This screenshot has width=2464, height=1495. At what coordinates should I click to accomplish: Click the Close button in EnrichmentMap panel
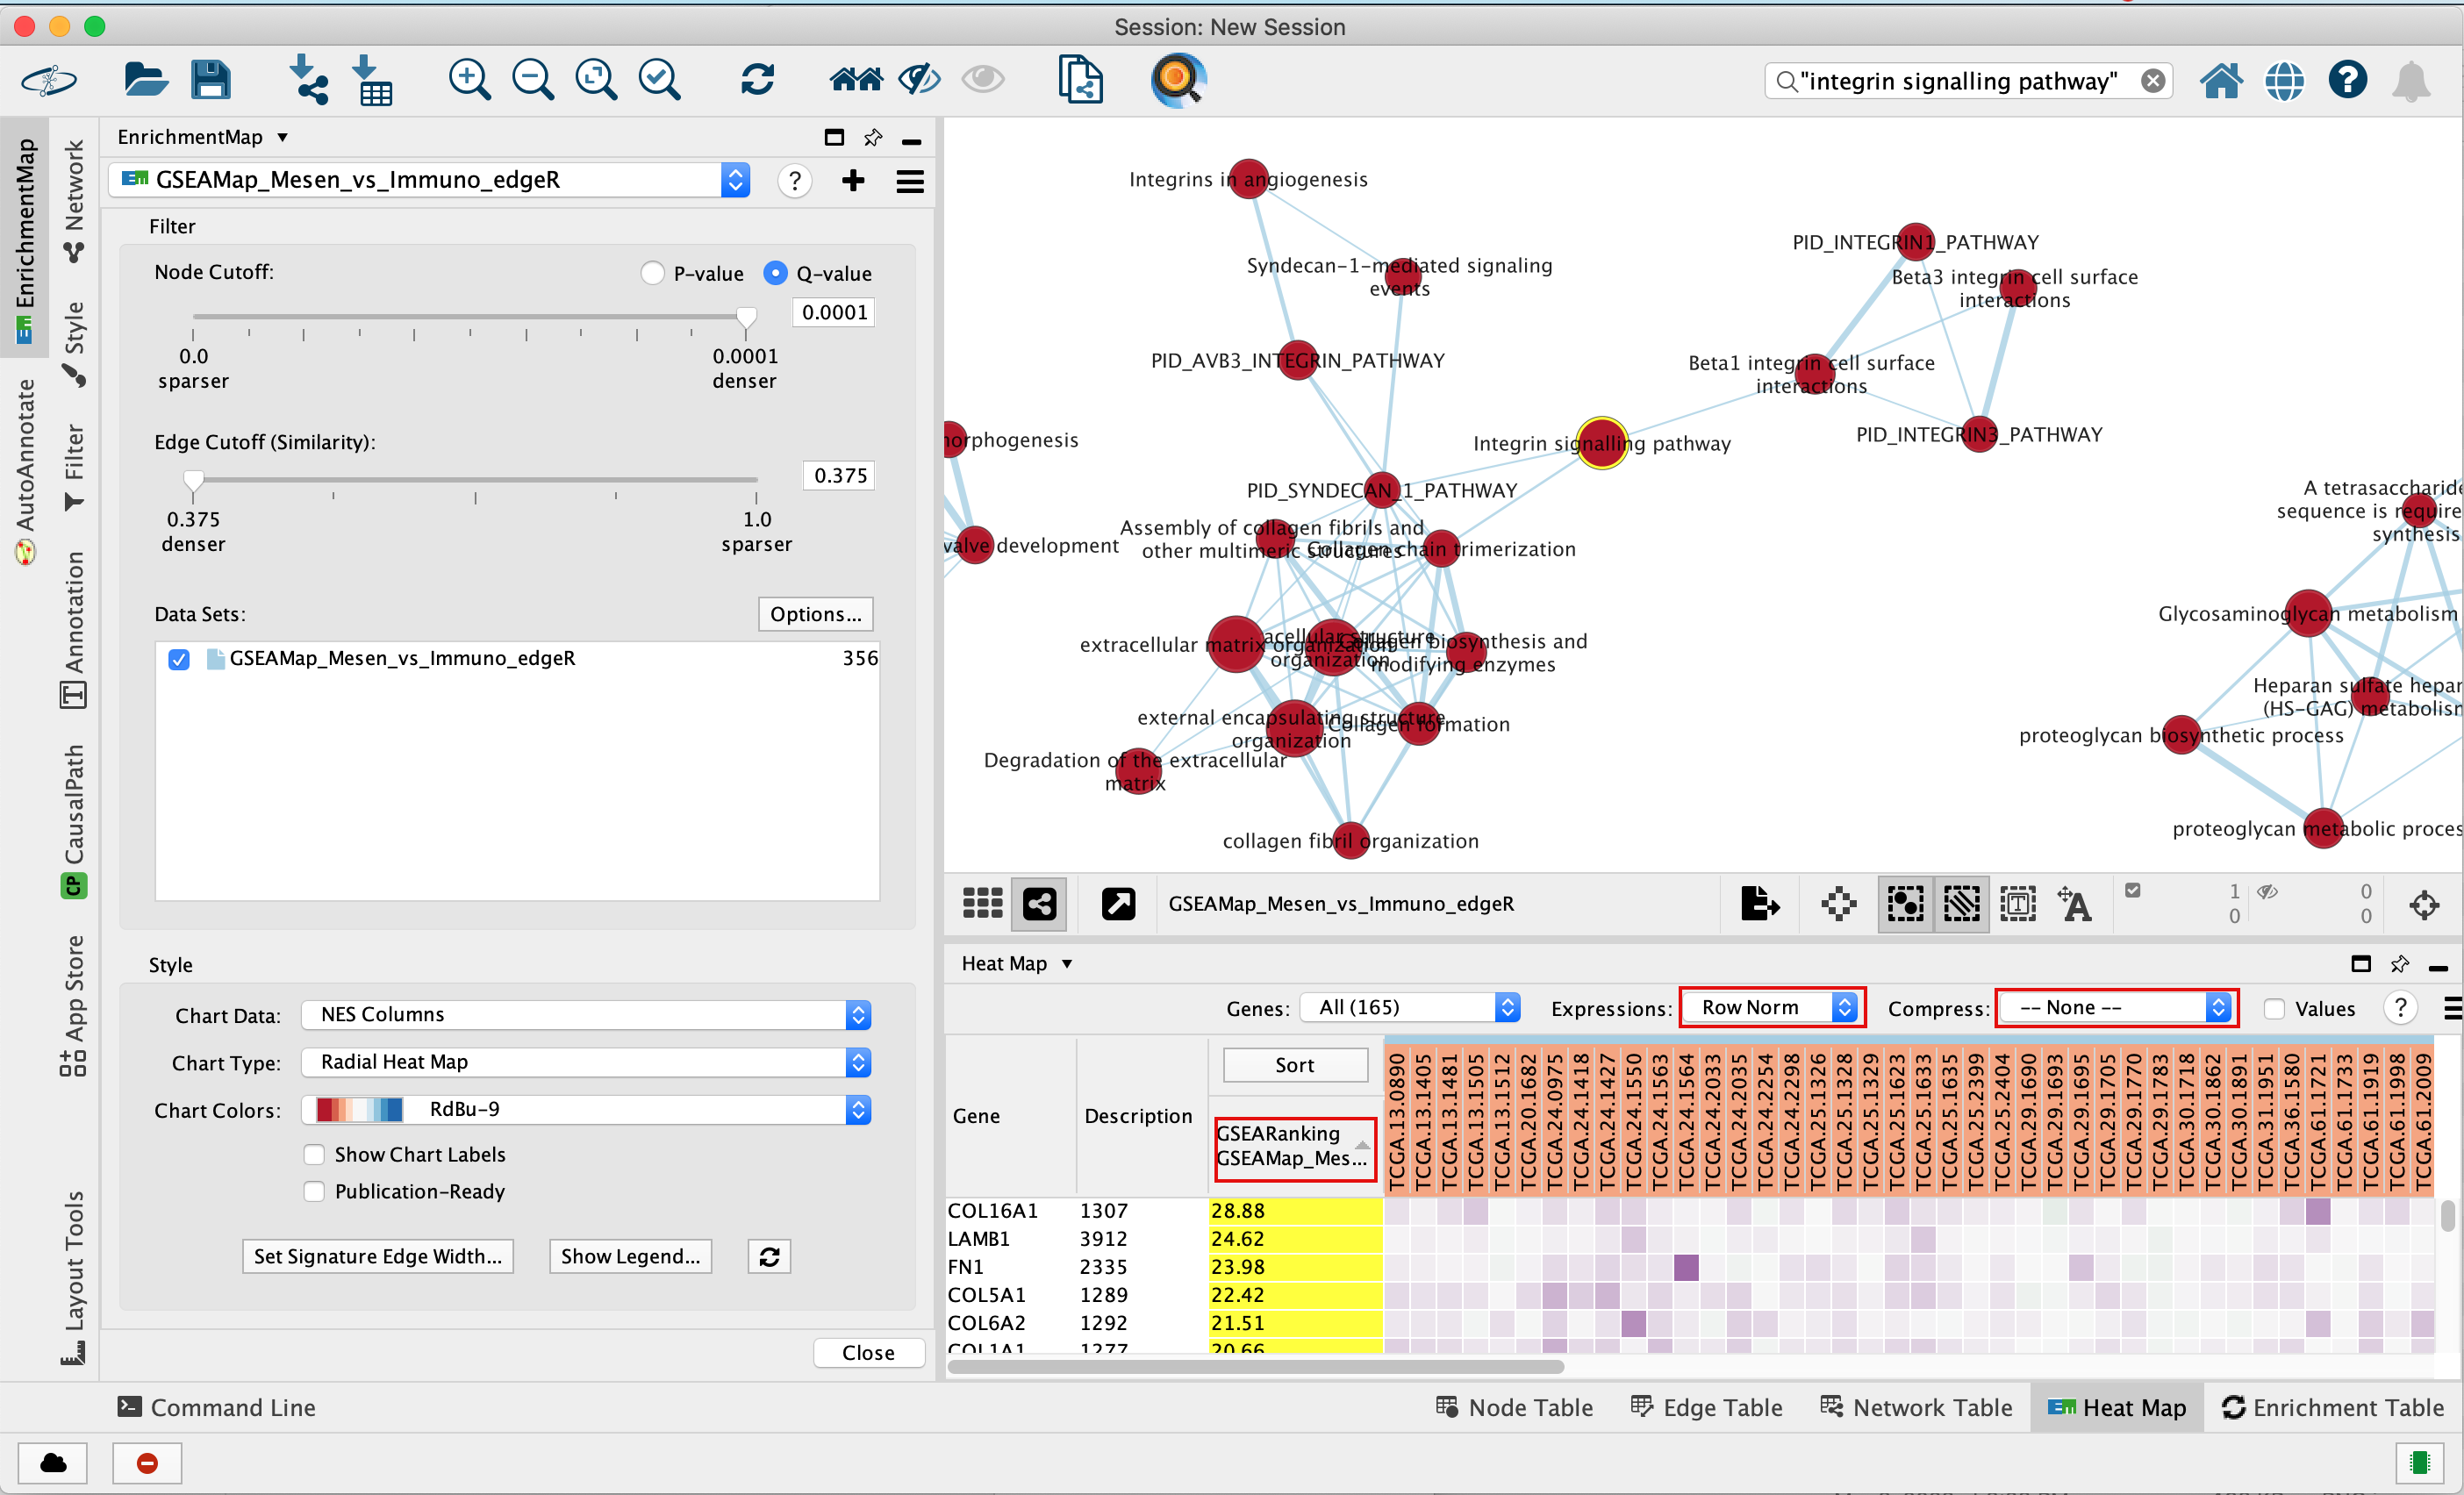(x=868, y=1353)
